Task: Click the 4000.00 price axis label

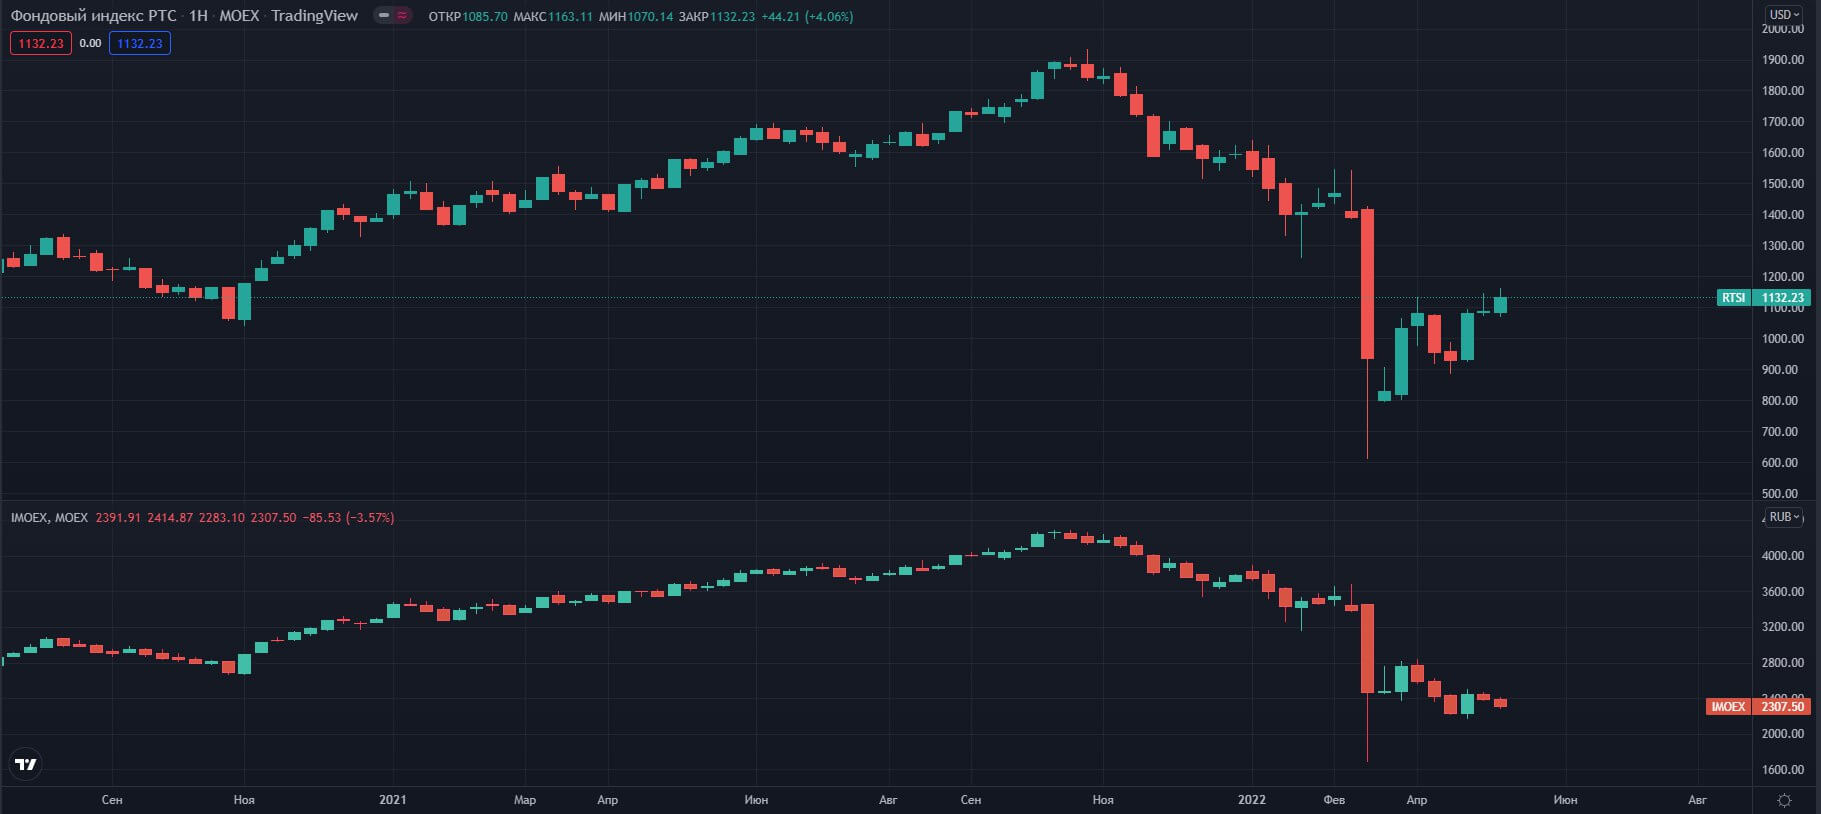Action: (x=1783, y=556)
